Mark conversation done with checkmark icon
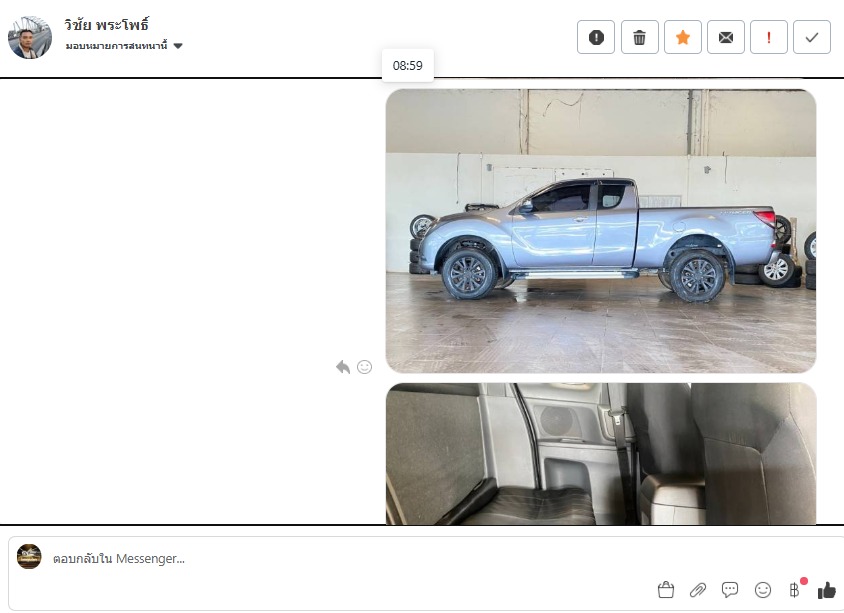The image size is (844, 613). (x=812, y=37)
